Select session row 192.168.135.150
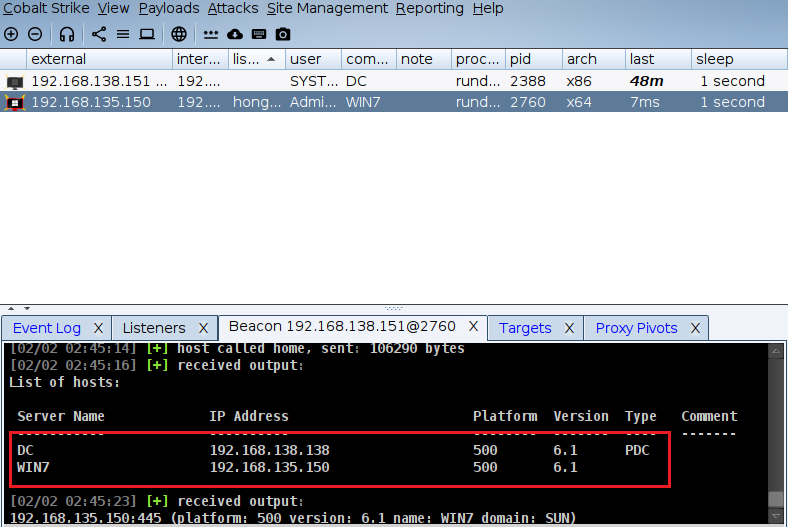Viewport: 788px width, 527px height. 394,102
